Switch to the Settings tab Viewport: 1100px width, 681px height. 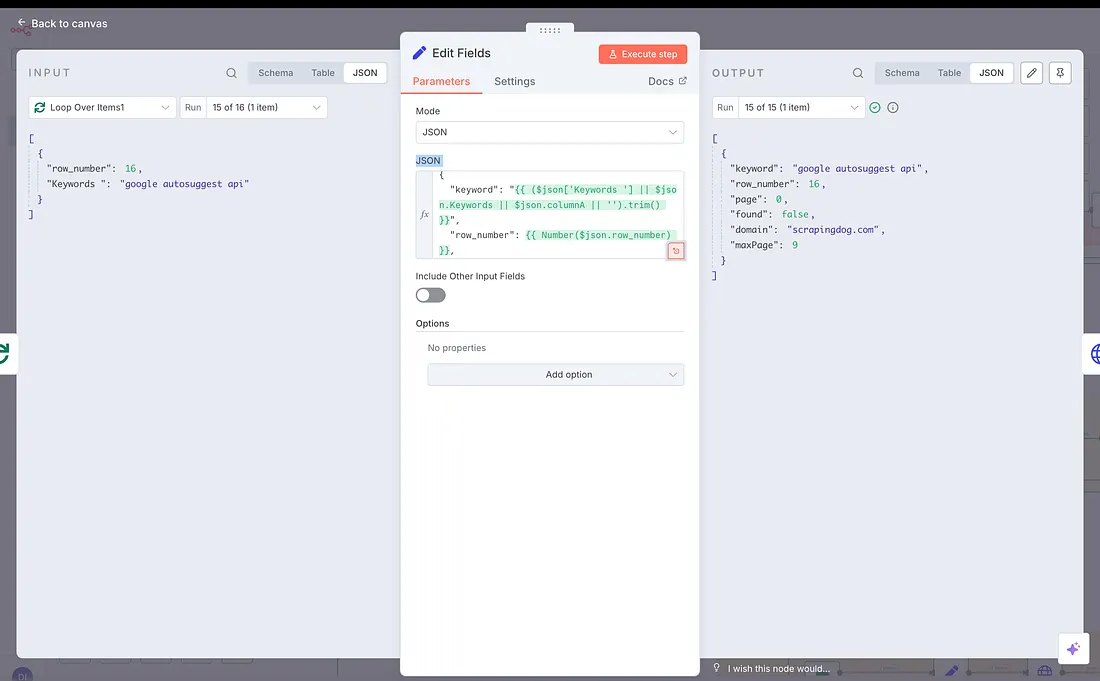coord(514,82)
